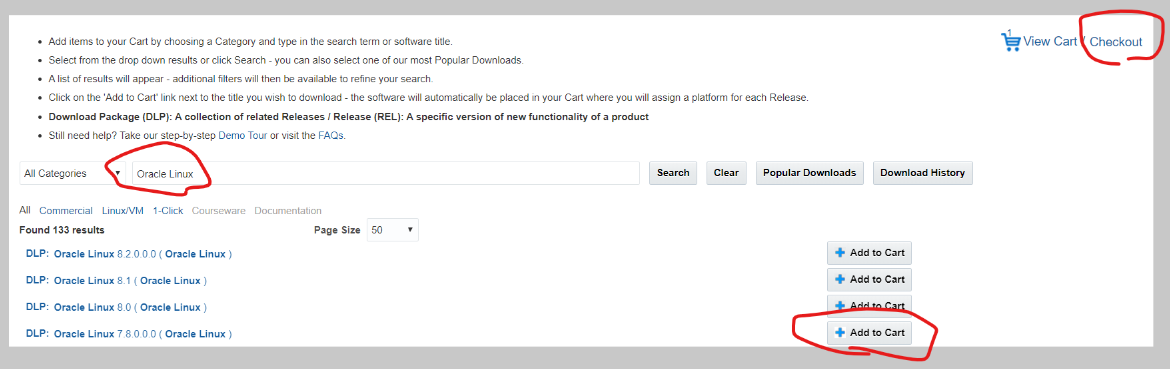The image size is (1170, 369).
Task: Open the Demo Tour link
Action: point(244,136)
